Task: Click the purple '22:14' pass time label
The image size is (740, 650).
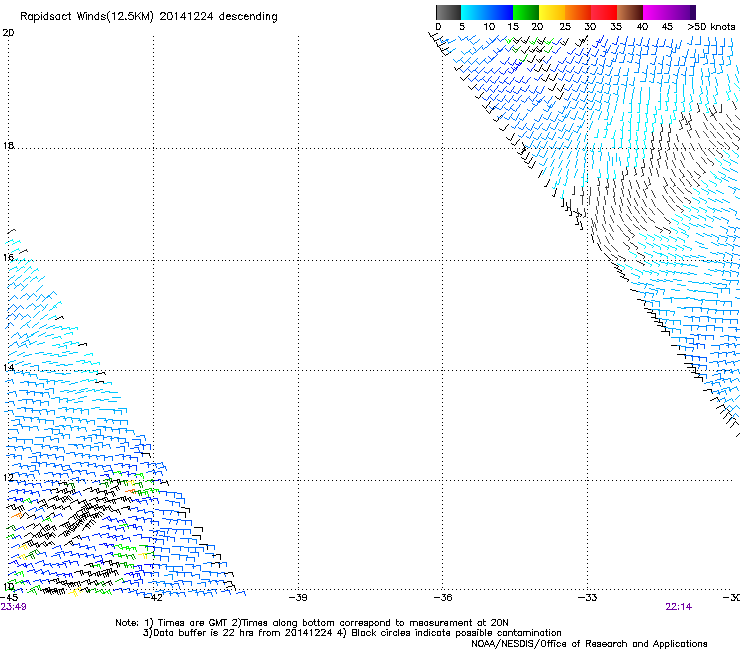Action: [679, 607]
